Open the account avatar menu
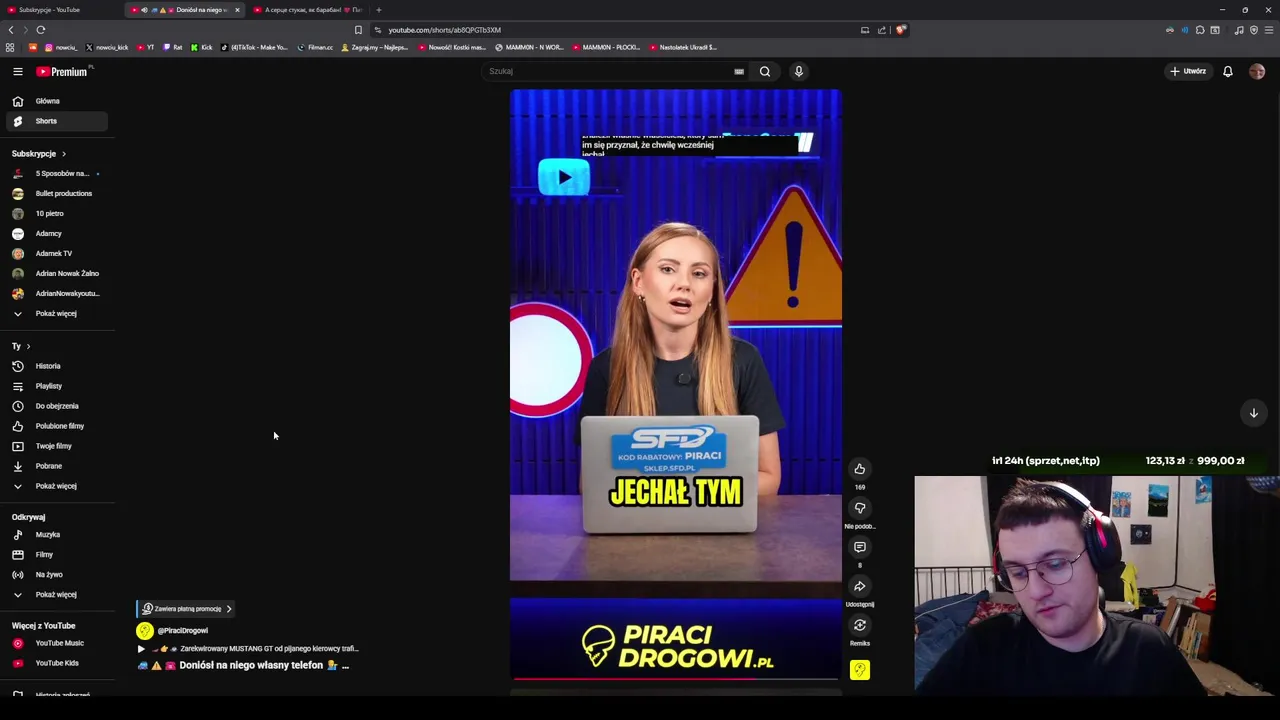This screenshot has width=1280, height=720. point(1257,71)
